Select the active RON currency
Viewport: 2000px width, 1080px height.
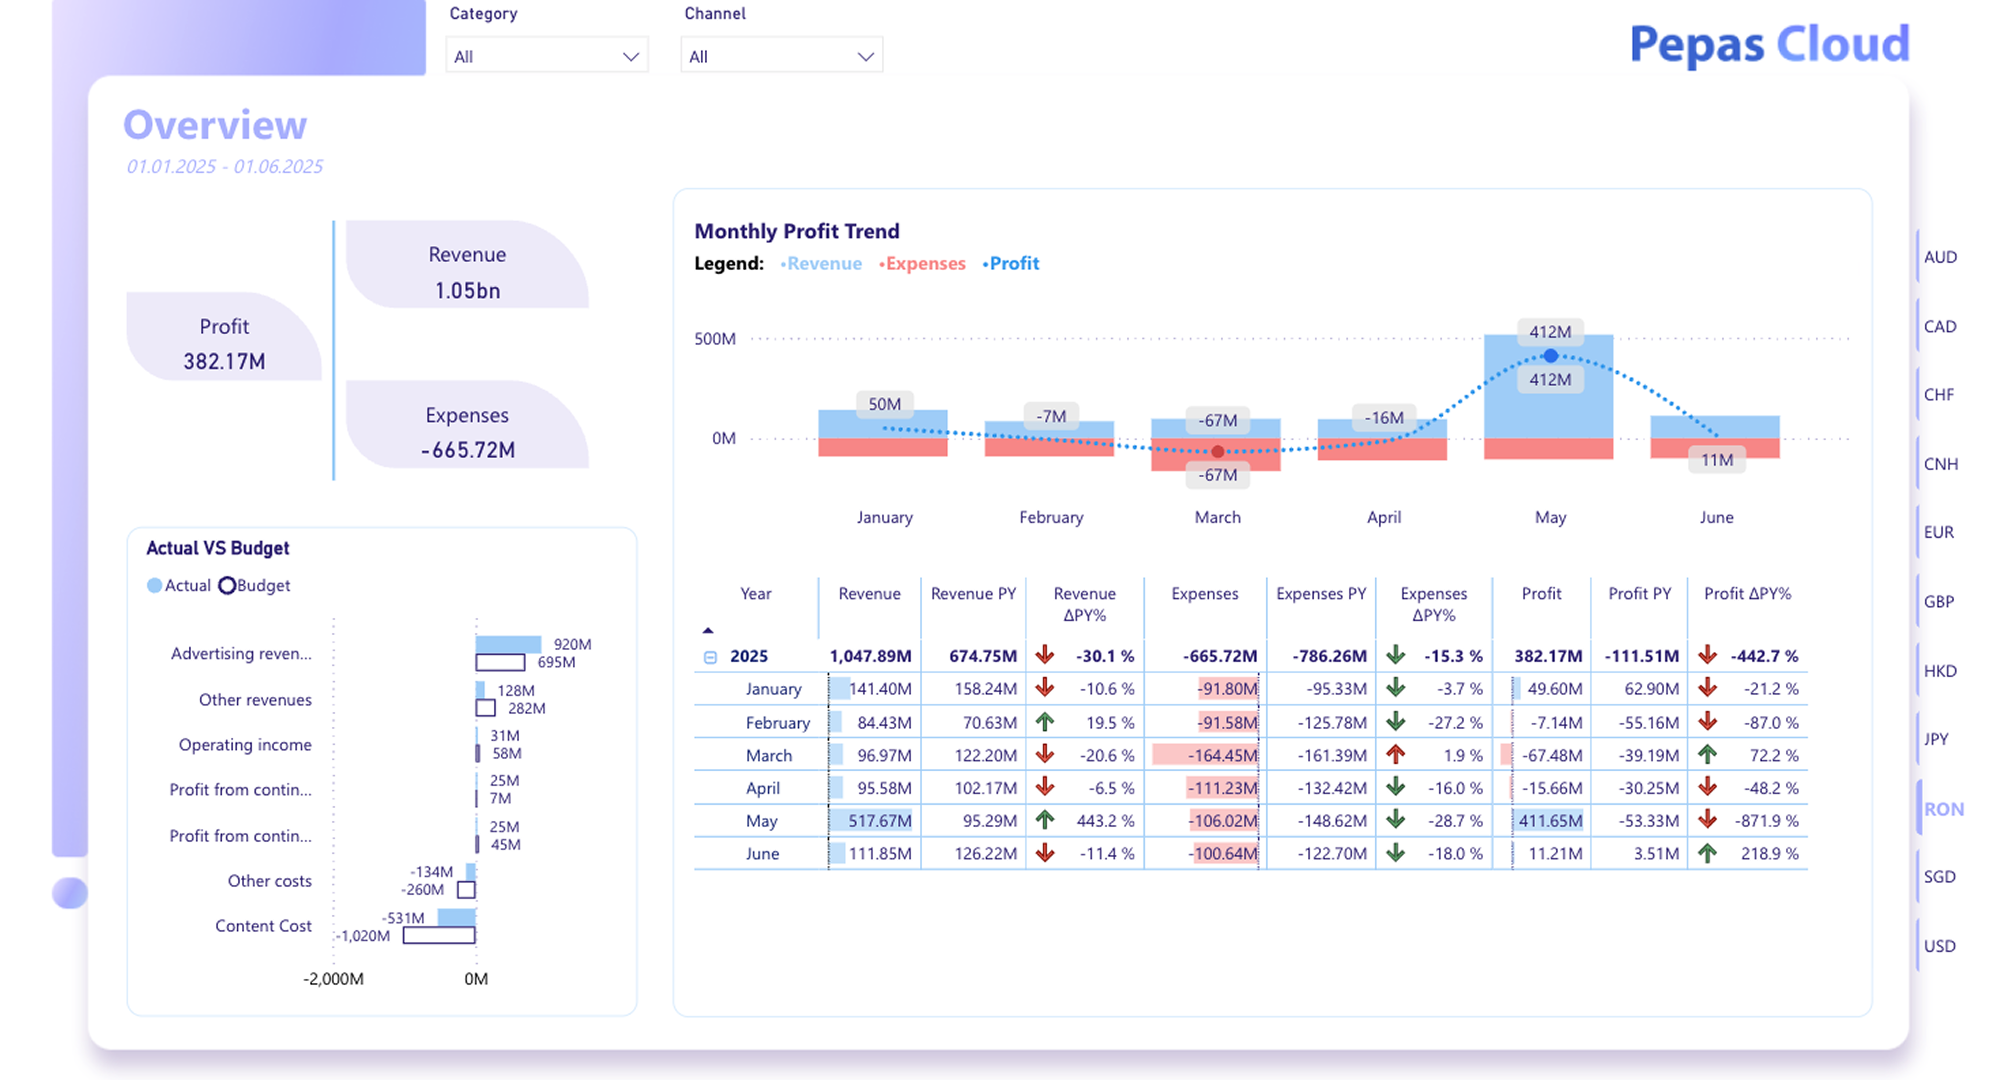point(1943,809)
